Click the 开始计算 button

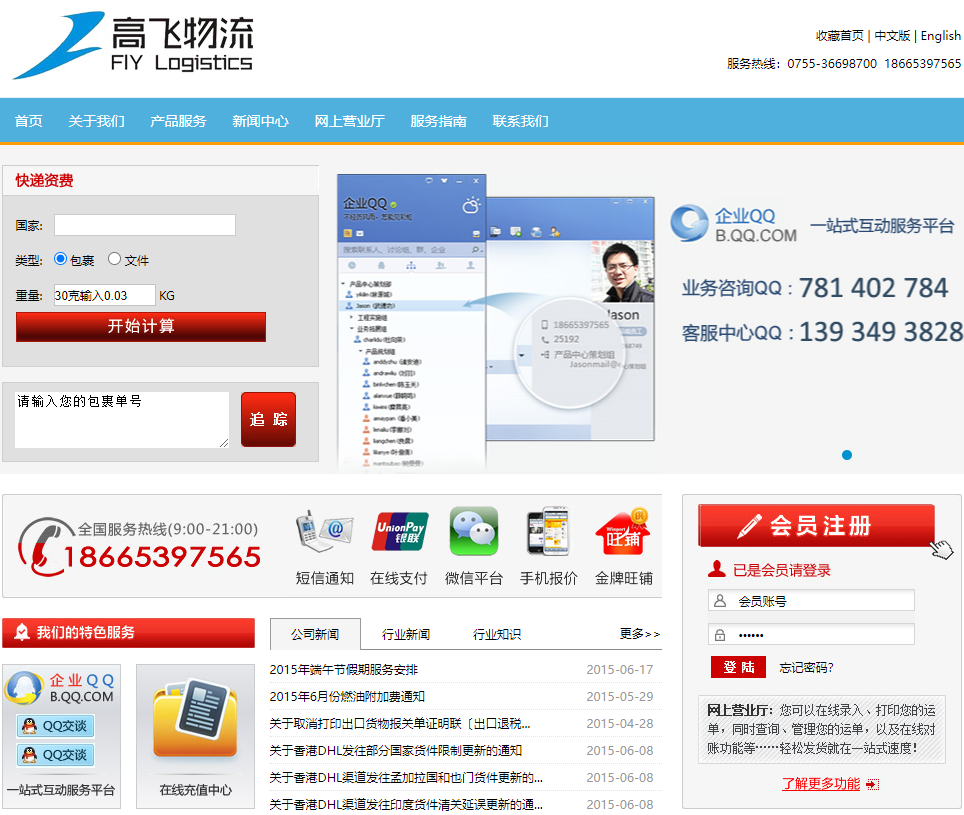pos(141,327)
